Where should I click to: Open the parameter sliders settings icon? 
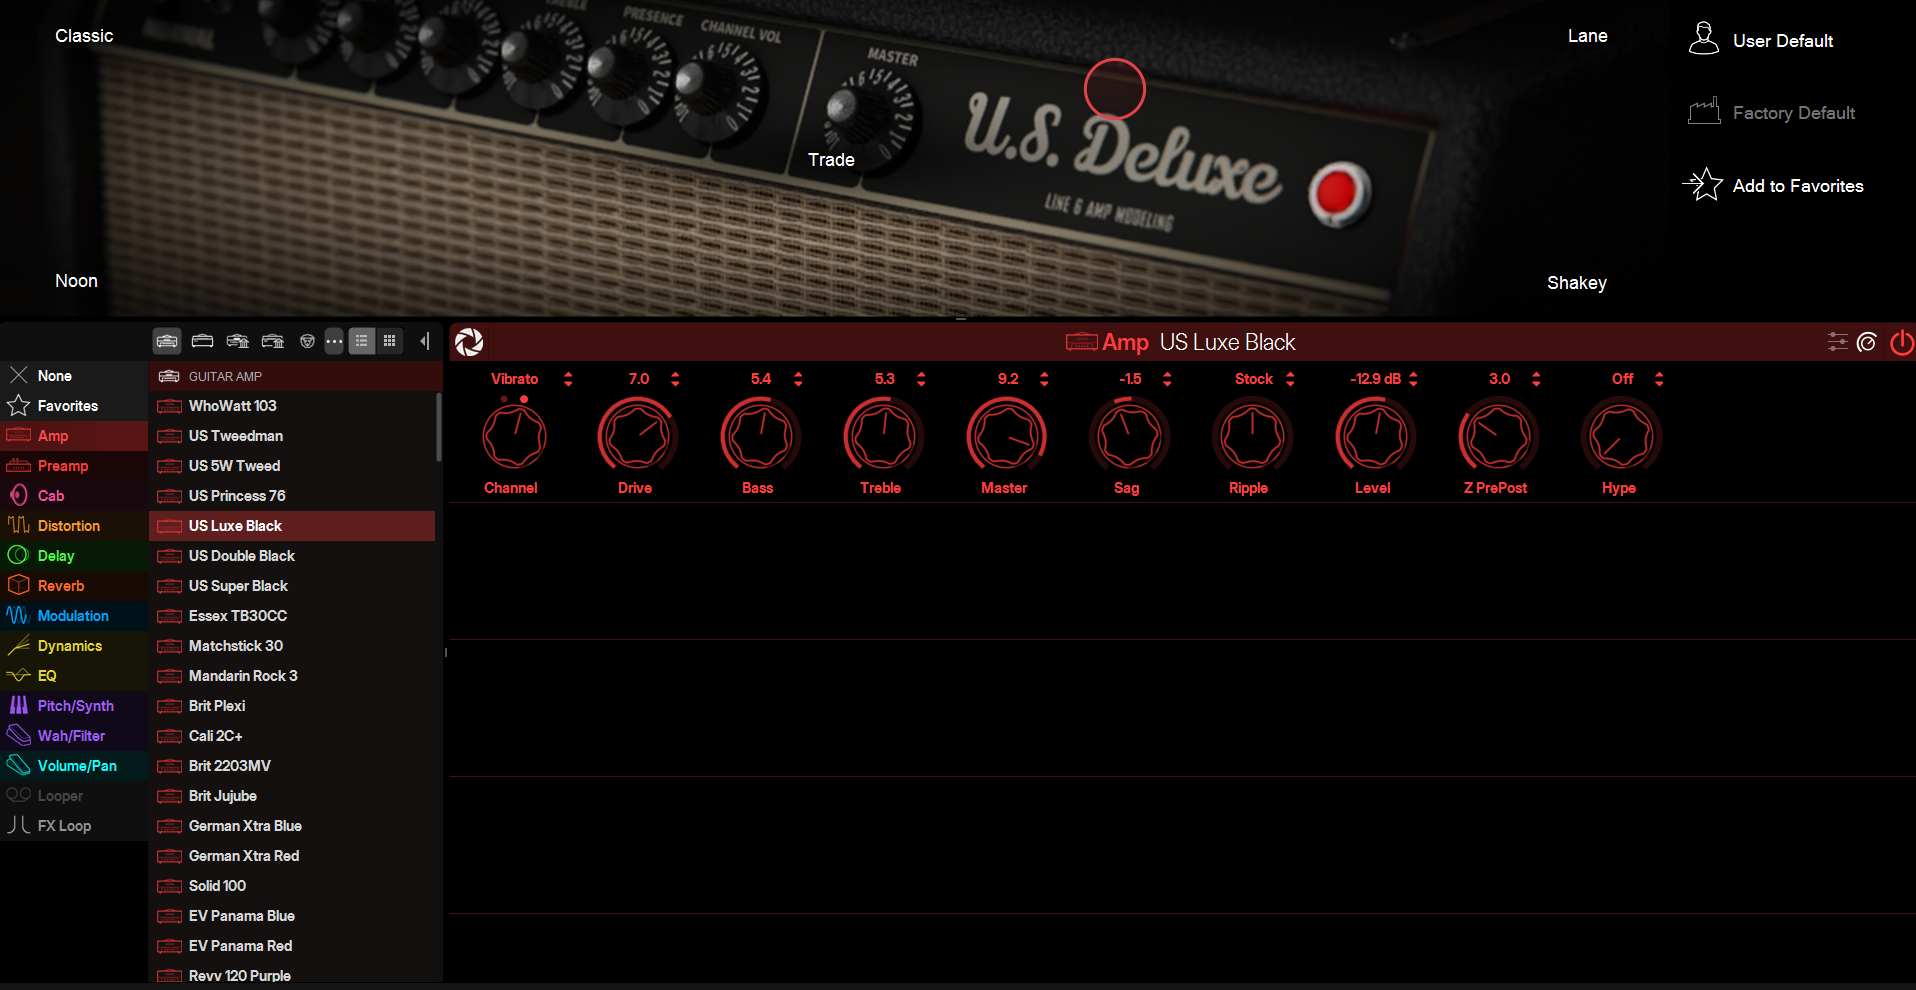click(x=1838, y=342)
